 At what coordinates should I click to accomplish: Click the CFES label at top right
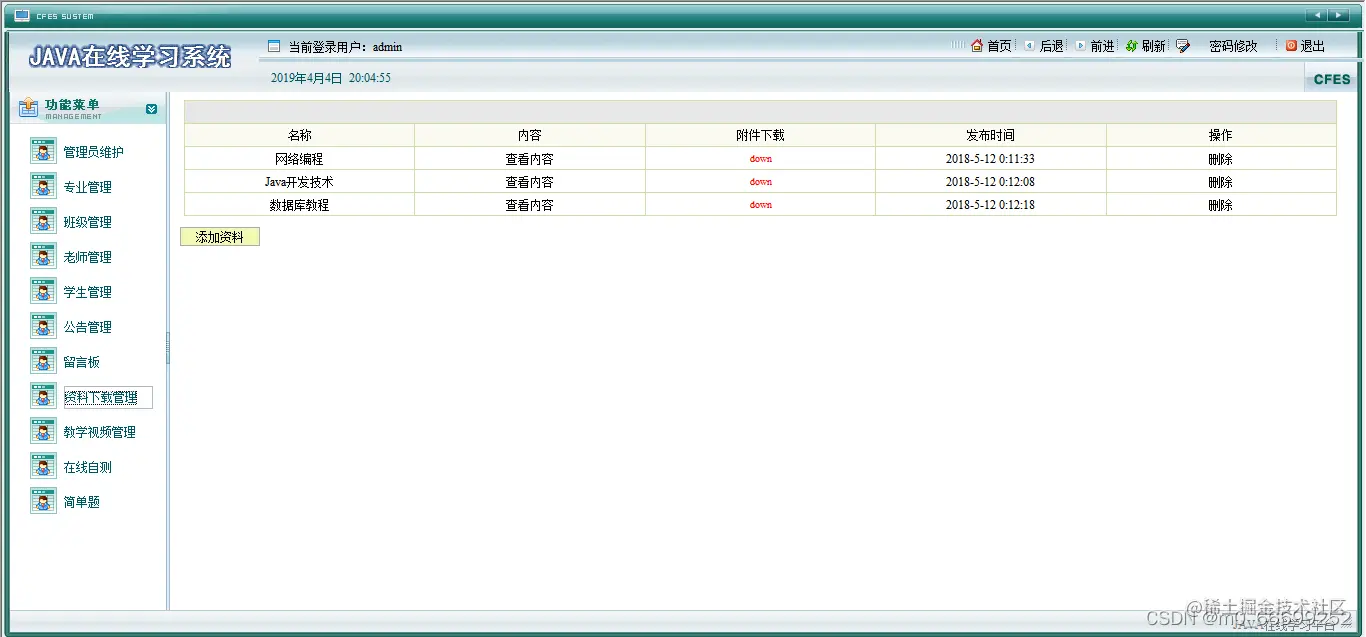click(x=1332, y=79)
